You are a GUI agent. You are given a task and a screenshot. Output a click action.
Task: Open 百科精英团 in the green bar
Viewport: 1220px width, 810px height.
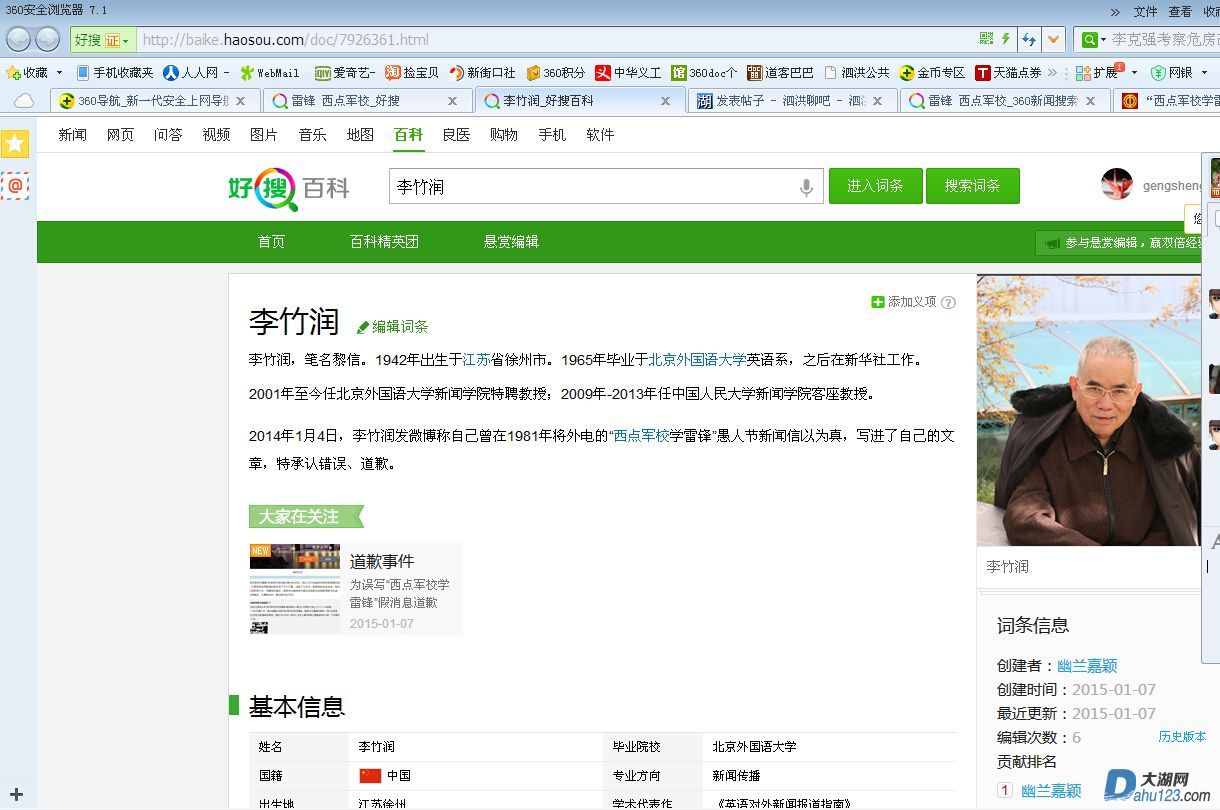click(x=384, y=242)
